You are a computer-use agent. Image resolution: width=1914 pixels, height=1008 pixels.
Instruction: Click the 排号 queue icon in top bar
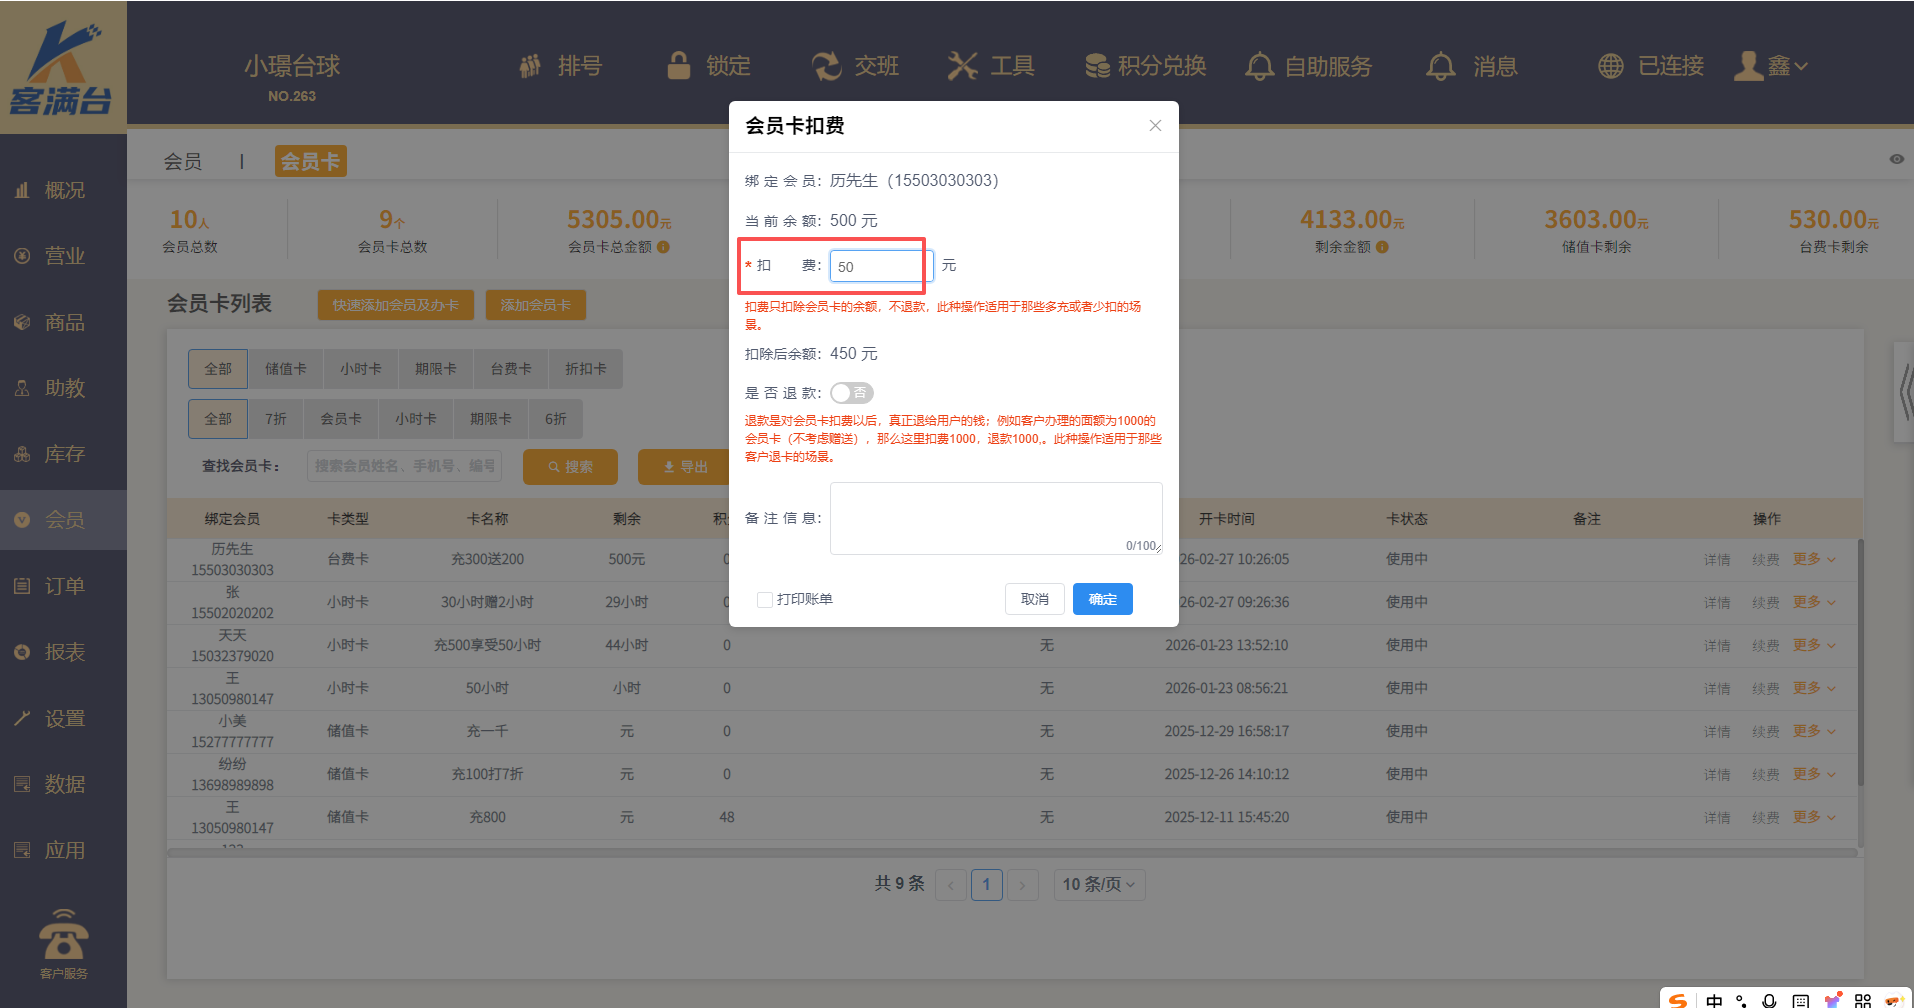pos(530,66)
